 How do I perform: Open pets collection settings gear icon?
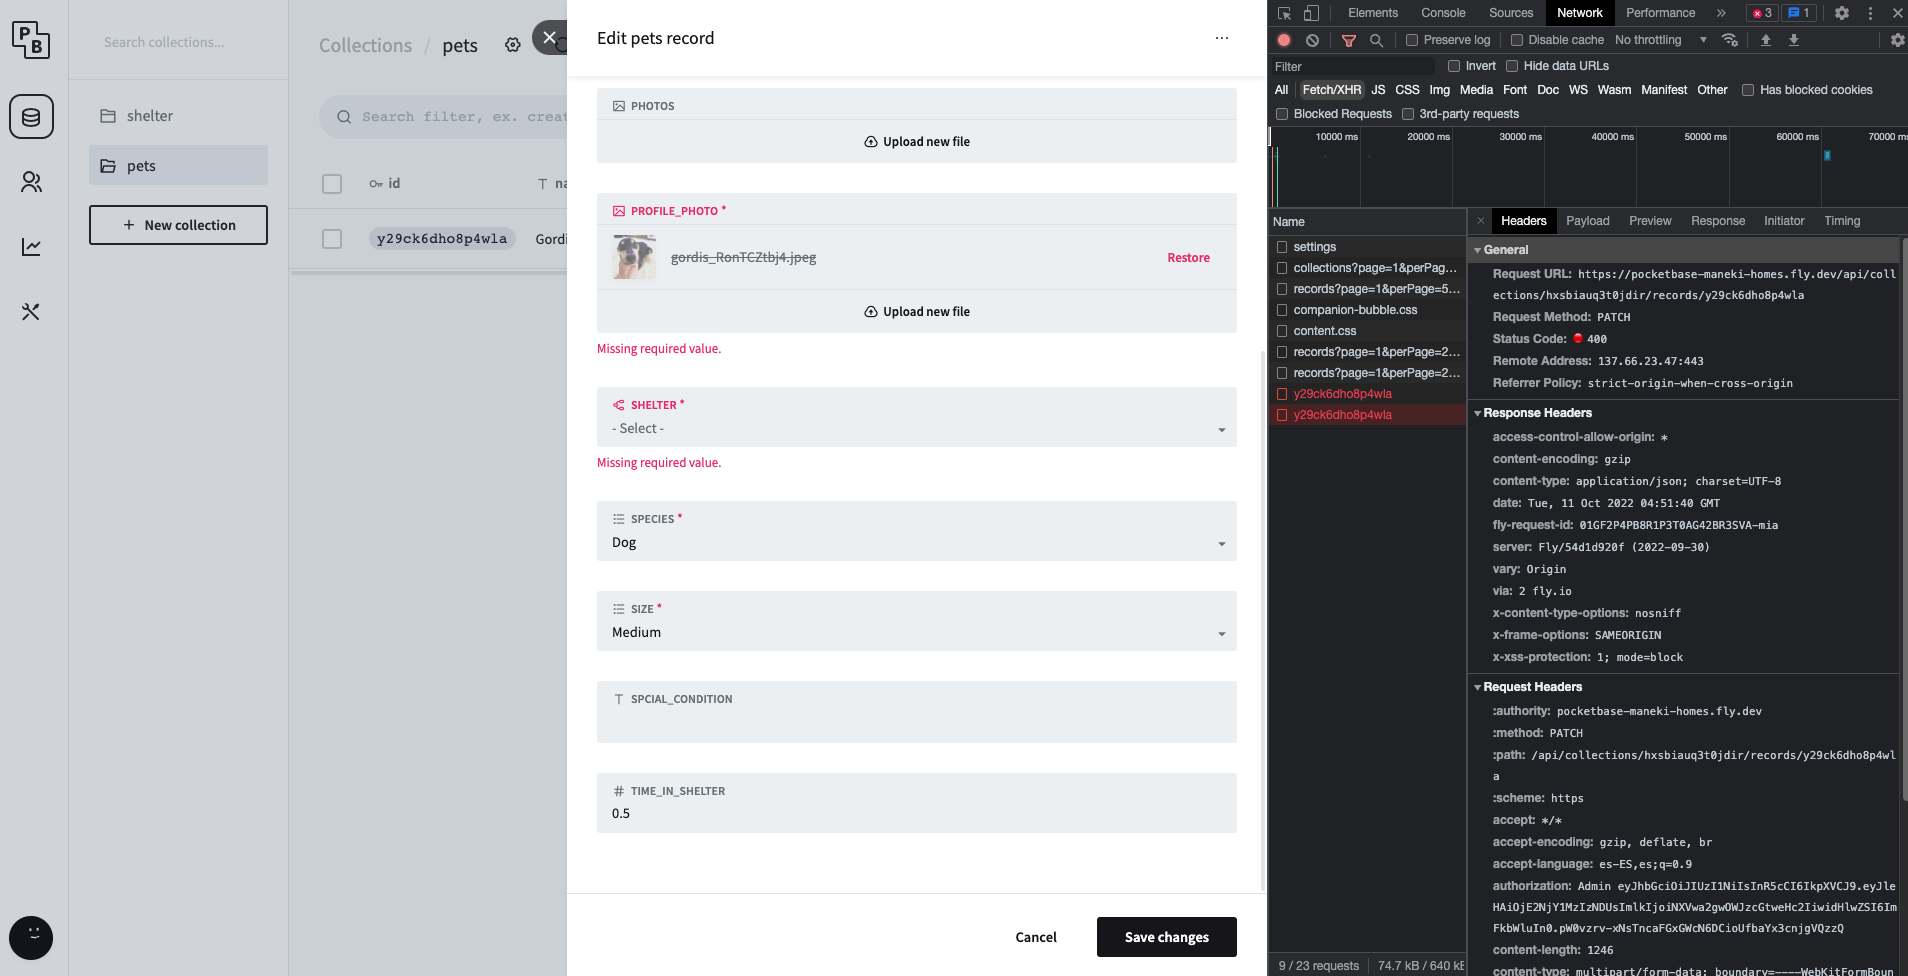click(x=512, y=45)
